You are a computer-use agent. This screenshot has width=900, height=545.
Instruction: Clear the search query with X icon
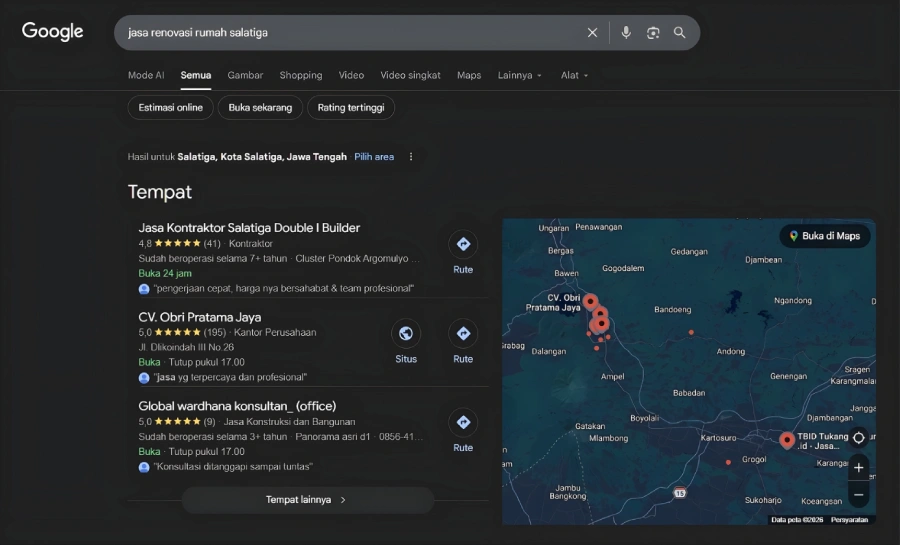pos(592,33)
